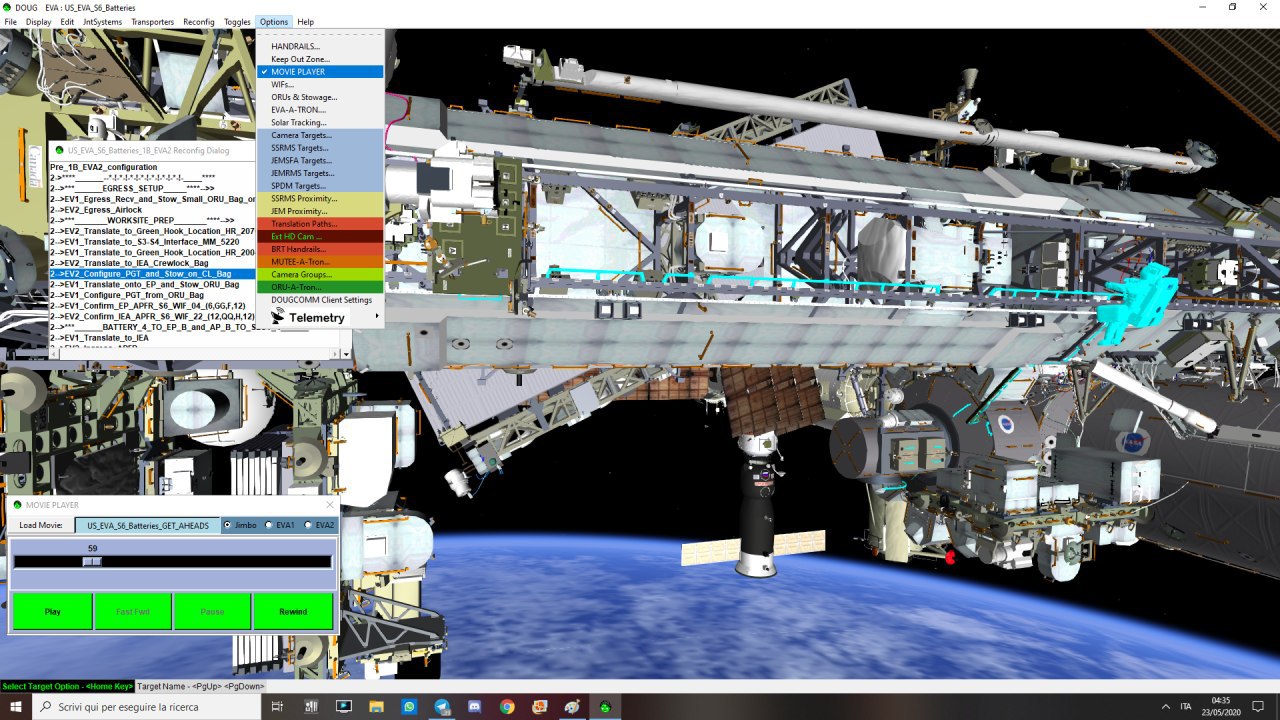Image resolution: width=1280 pixels, height=720 pixels.
Task: Launch Google Chrome from the taskbar
Action: tap(507, 707)
